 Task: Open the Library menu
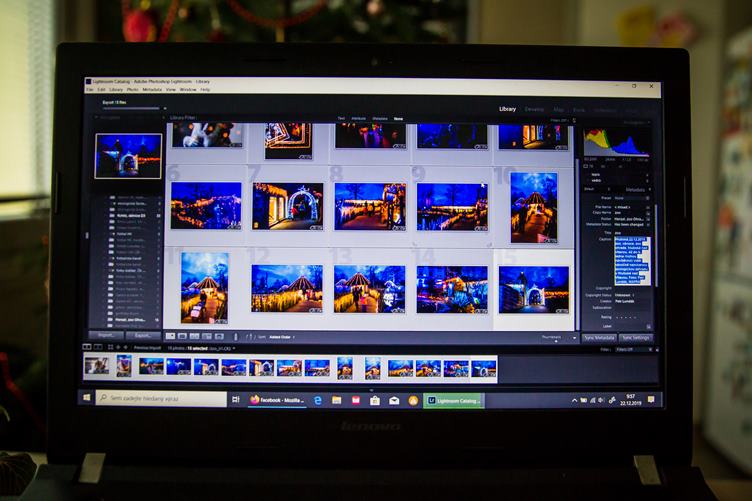(116, 90)
